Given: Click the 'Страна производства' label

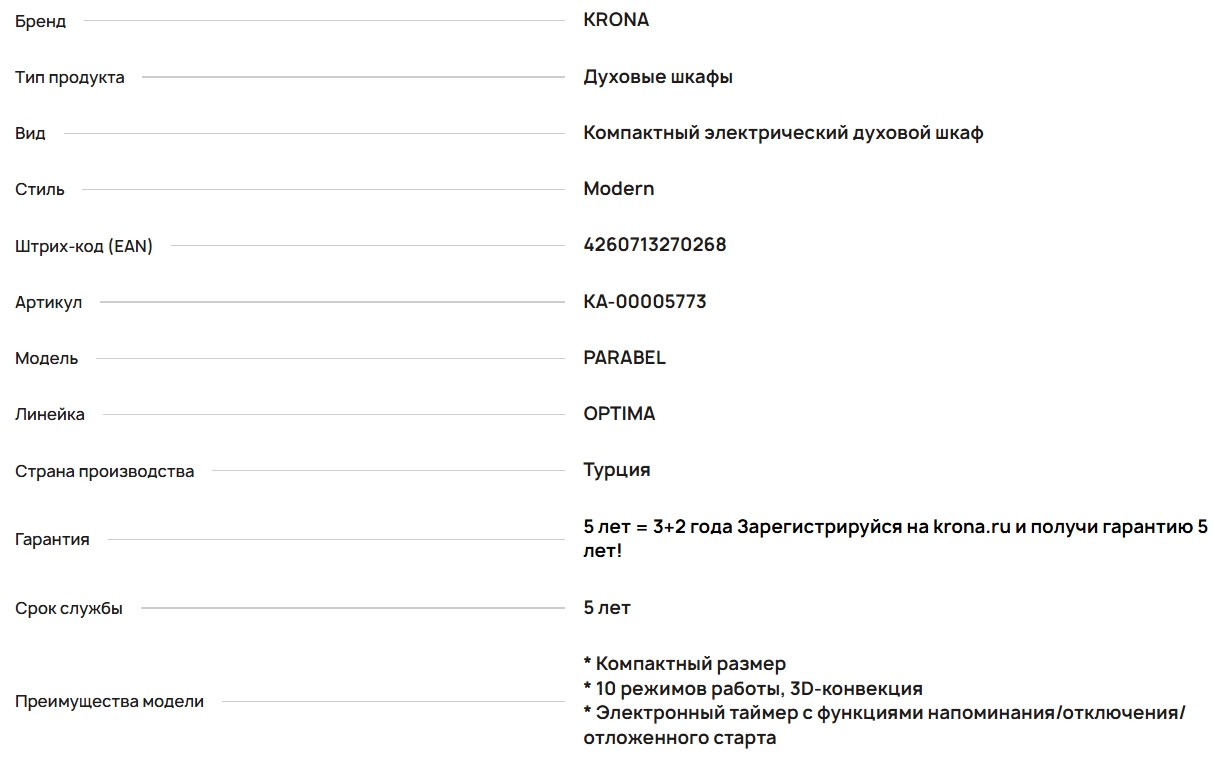Looking at the screenshot, I should pos(105,471).
